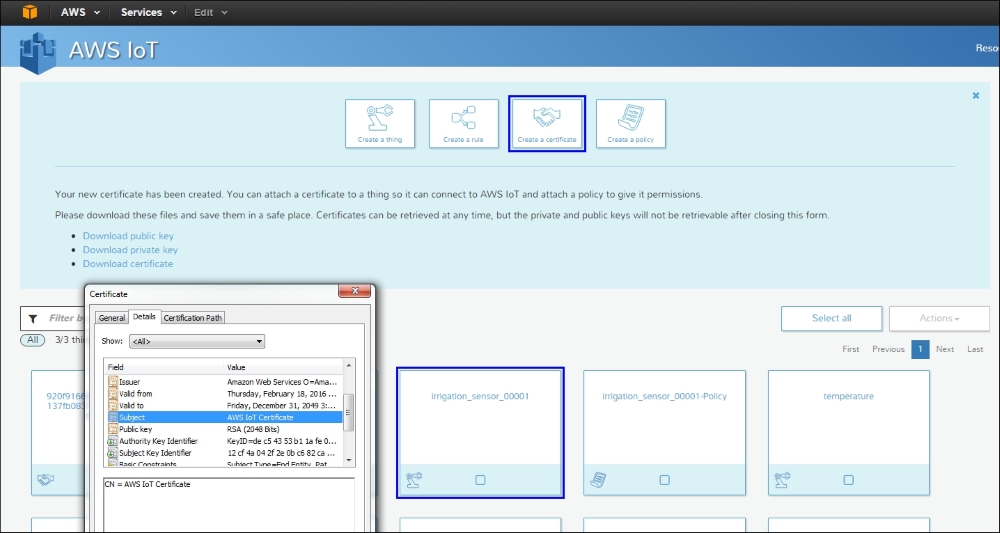Viewport: 1000px width, 533px height.
Task: Go to the Next page
Action: point(945,349)
